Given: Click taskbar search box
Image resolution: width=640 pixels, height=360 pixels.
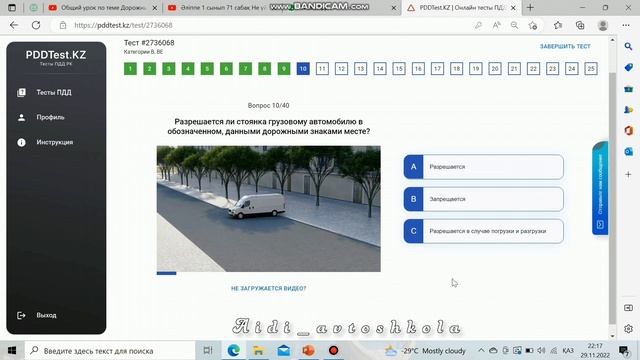Looking at the screenshot, I should 110,351.
